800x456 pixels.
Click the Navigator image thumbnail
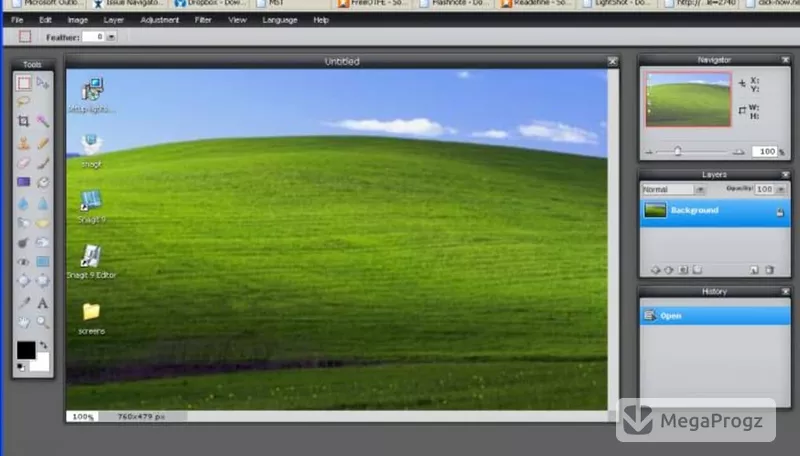[x=688, y=99]
